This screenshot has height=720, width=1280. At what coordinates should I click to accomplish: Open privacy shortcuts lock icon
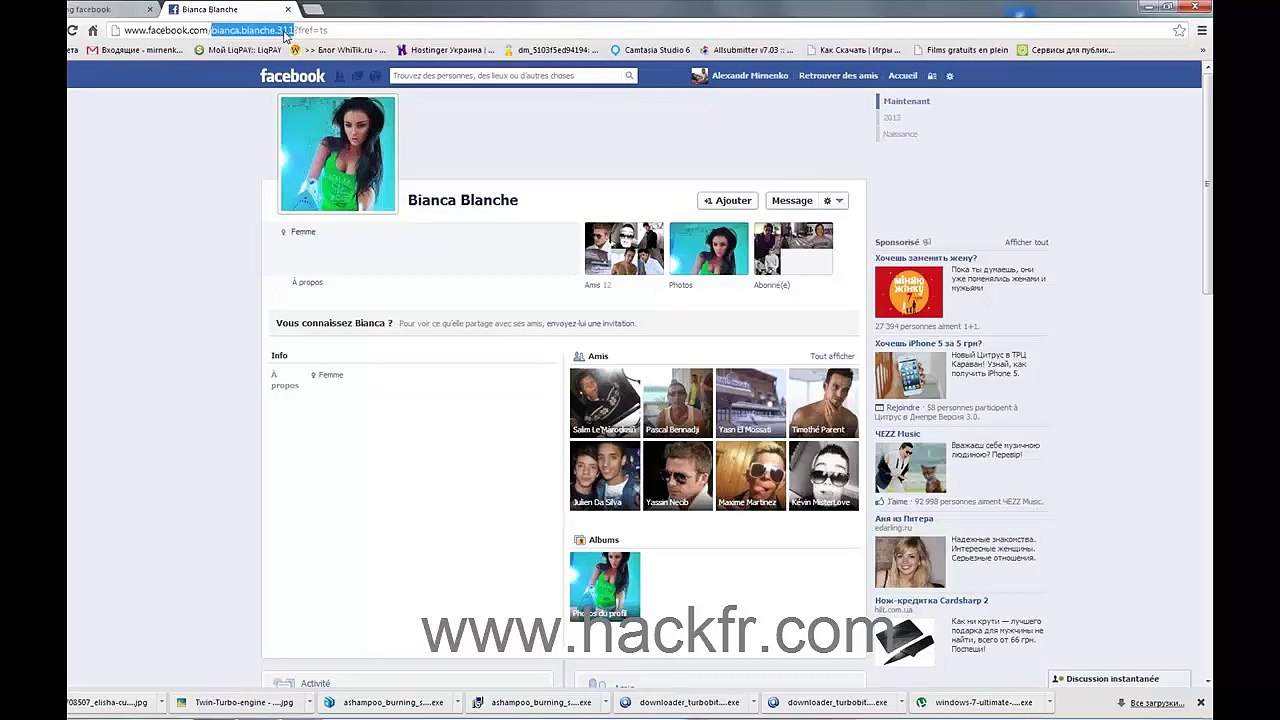[932, 76]
